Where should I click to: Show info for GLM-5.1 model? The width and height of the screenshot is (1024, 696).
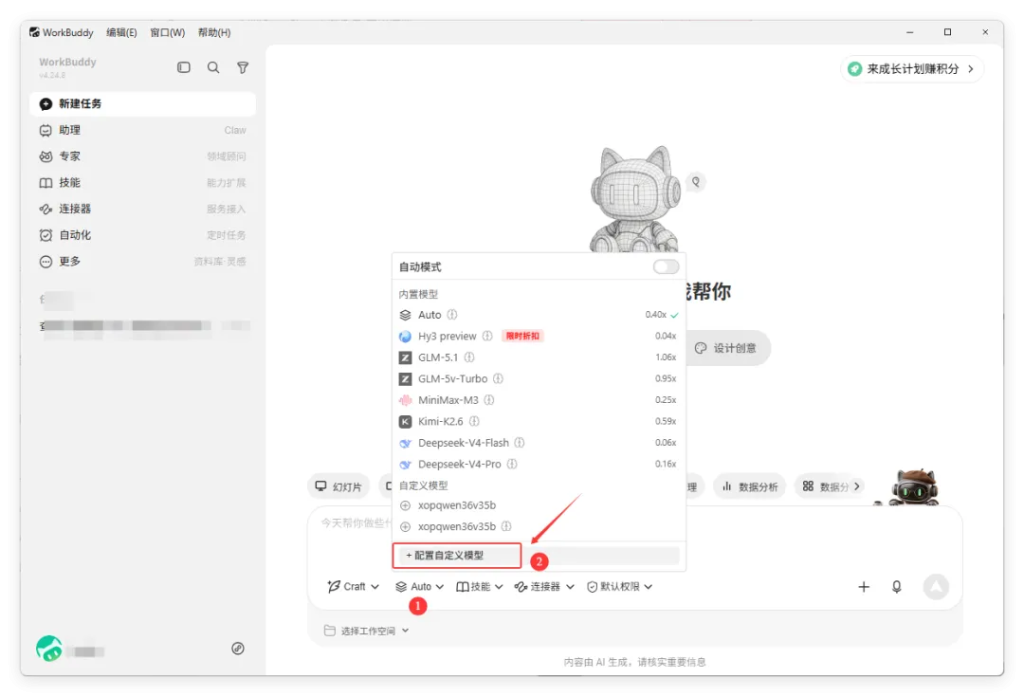pos(469,357)
